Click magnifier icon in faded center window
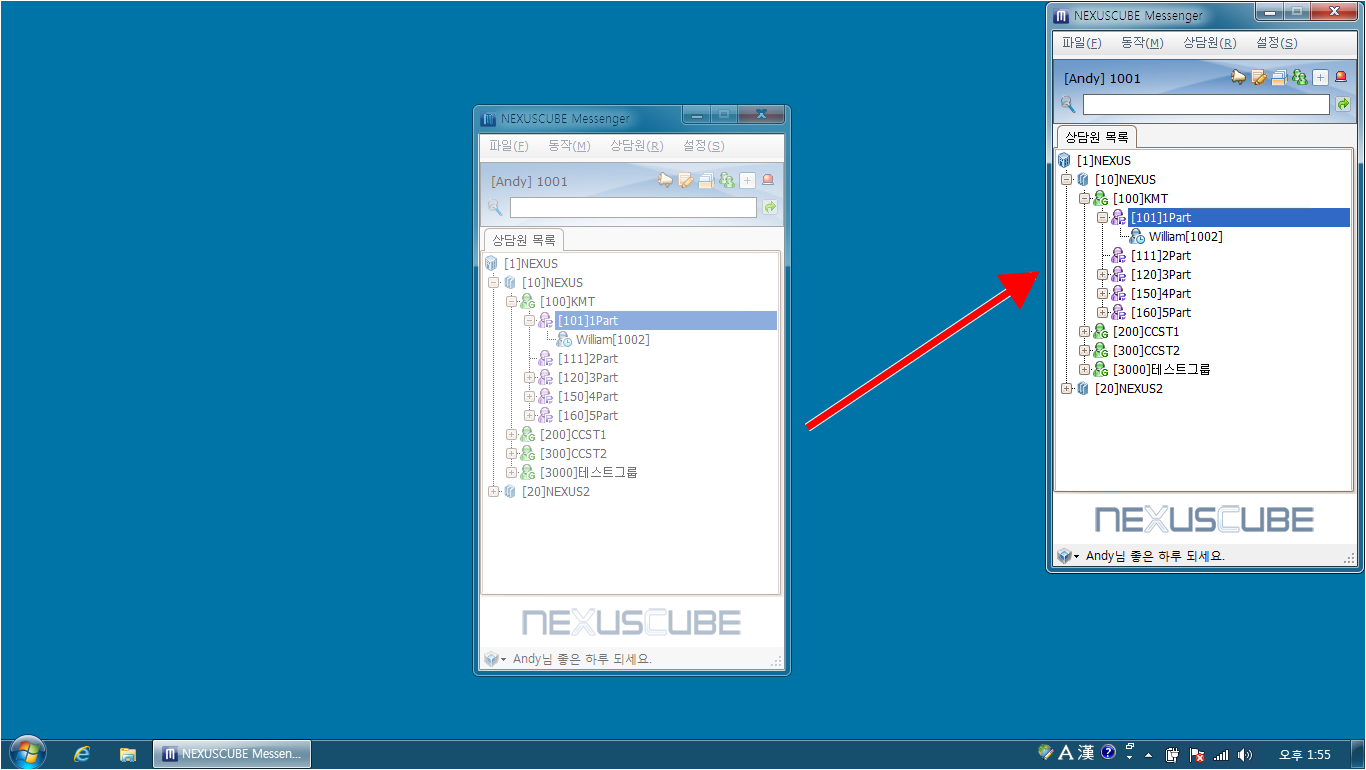Image resolution: width=1366 pixels, height=770 pixels. [x=495, y=207]
